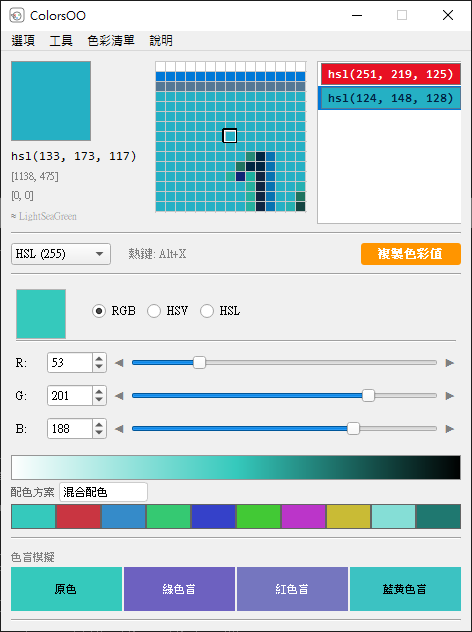
Task: Click the 綠色盲 simulation block
Action: click(x=179, y=589)
